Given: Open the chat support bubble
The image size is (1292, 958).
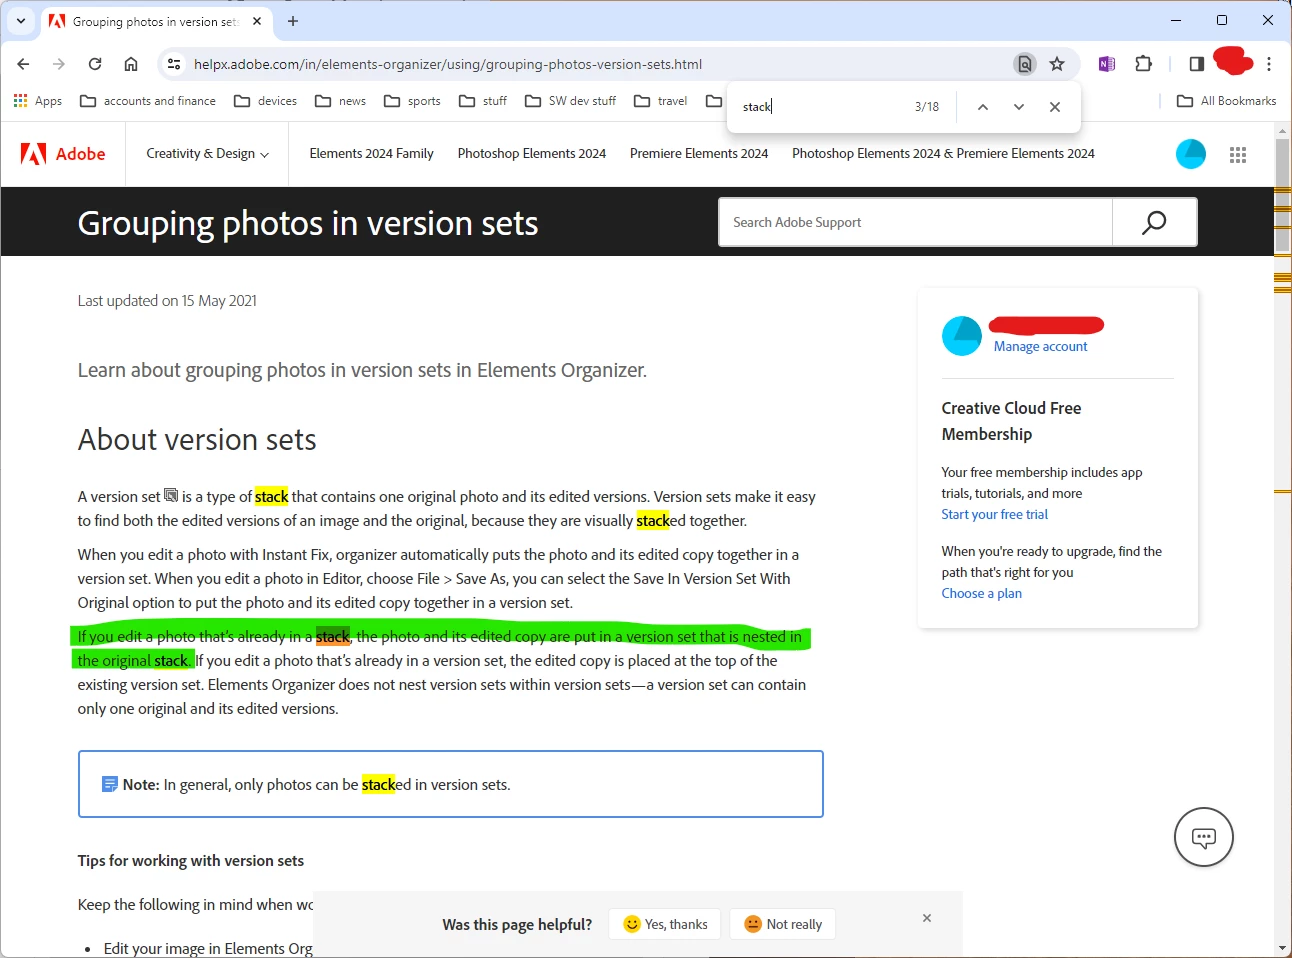Looking at the screenshot, I should click(1203, 837).
